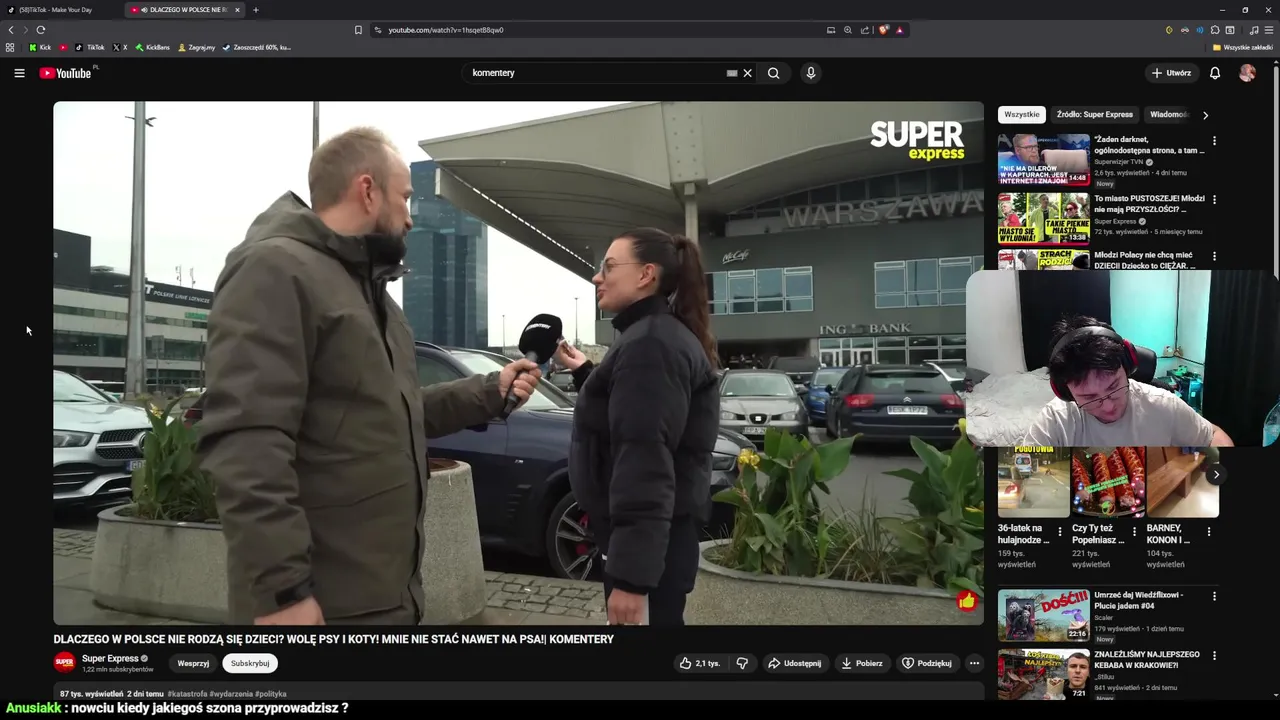Open "Umrzeć daj Wiedźflixowi" video thumbnail
Image resolution: width=1280 pixels, height=720 pixels.
click(x=1043, y=615)
